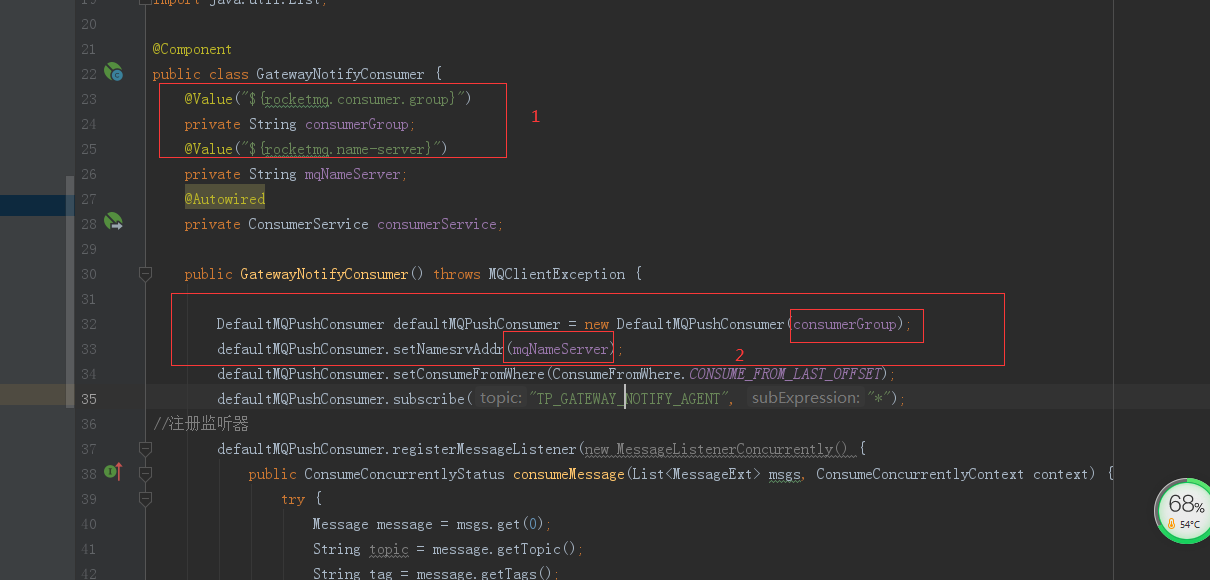Click the circular 68% battery widget
The height and width of the screenshot is (580, 1210).
click(1183, 510)
